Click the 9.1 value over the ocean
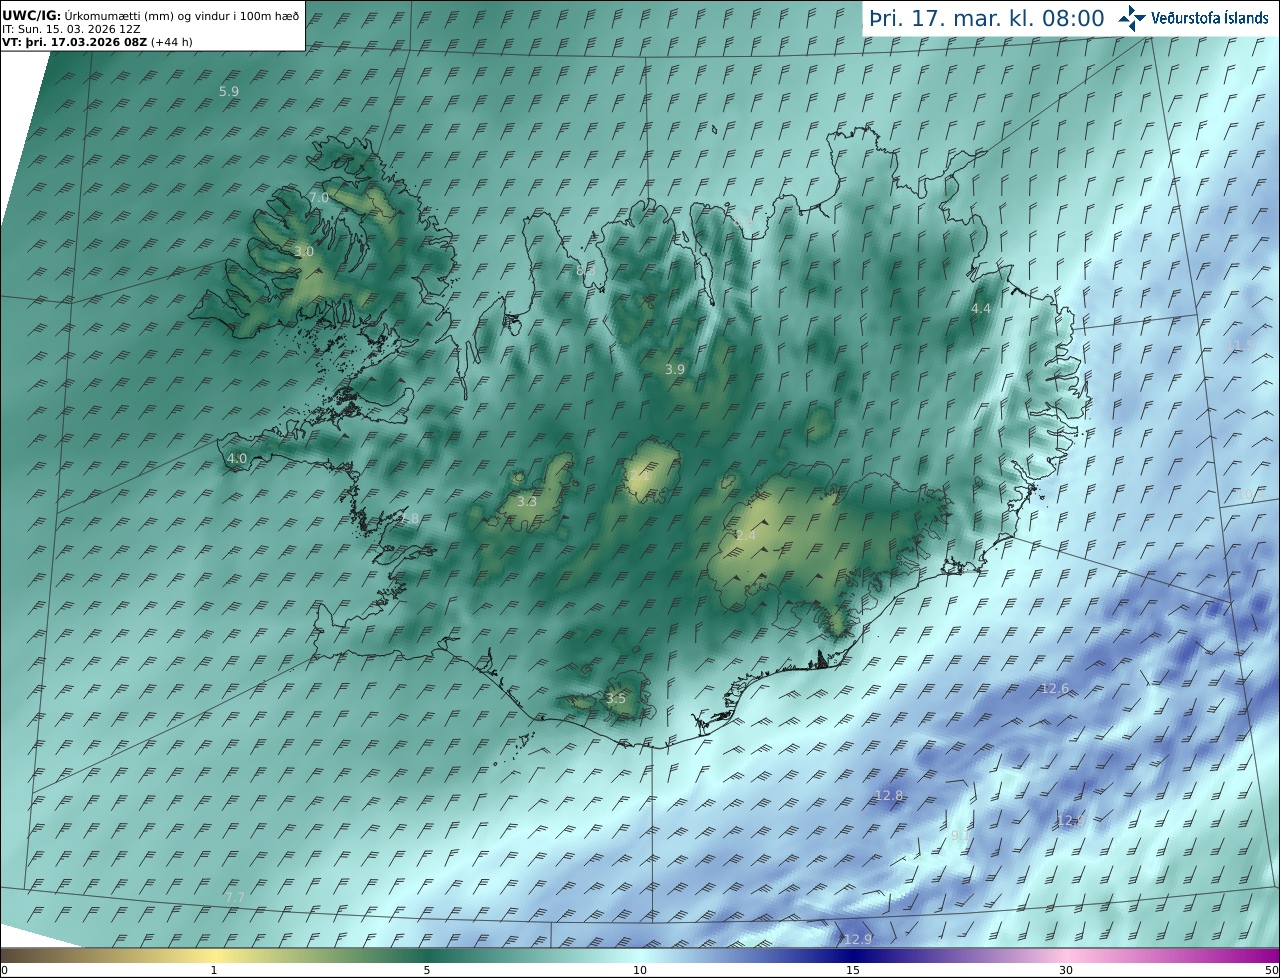The width and height of the screenshot is (1280, 978). (959, 835)
